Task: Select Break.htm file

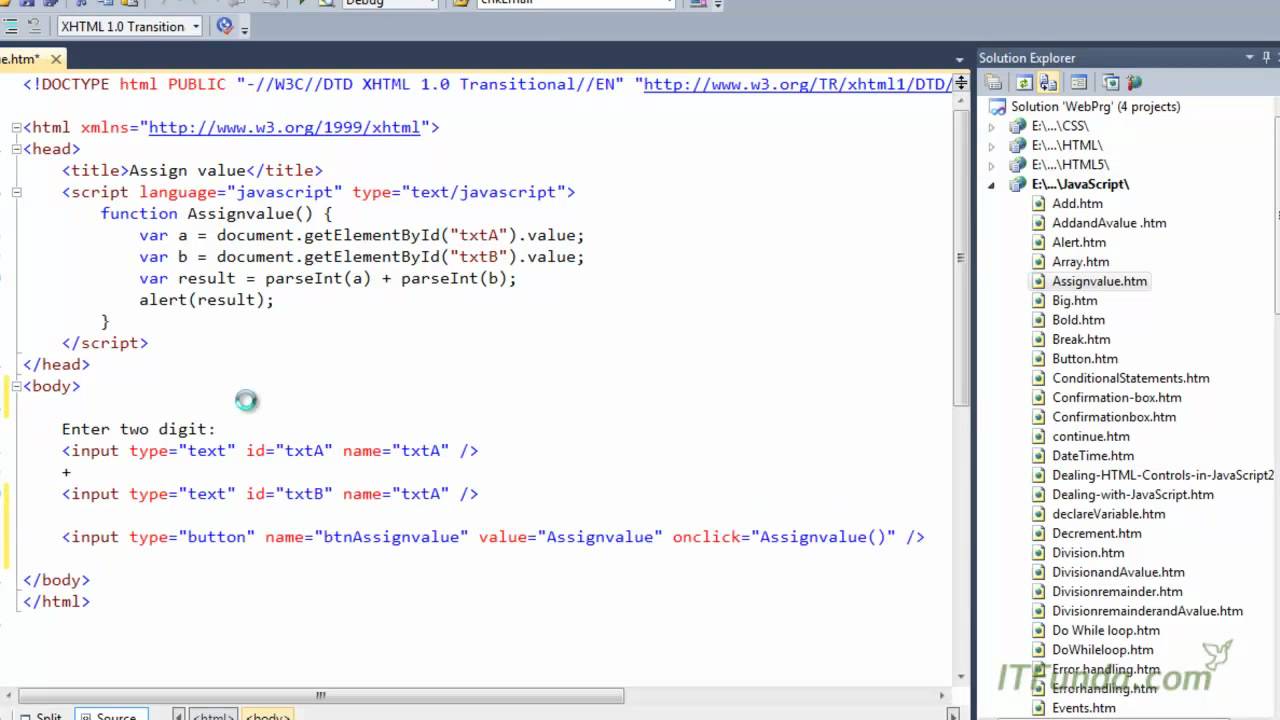Action: click(1080, 339)
